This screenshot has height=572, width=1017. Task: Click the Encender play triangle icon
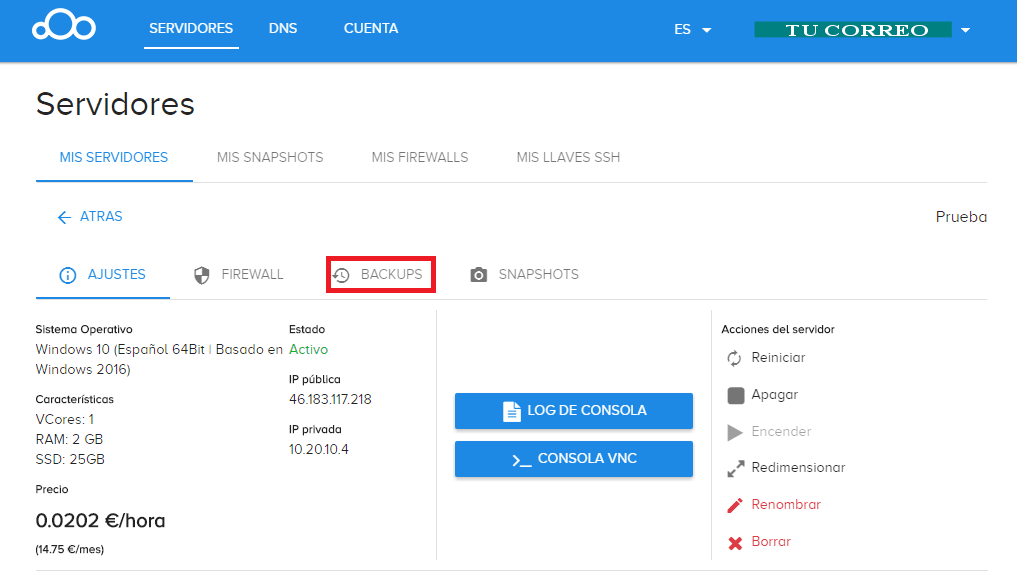point(735,432)
